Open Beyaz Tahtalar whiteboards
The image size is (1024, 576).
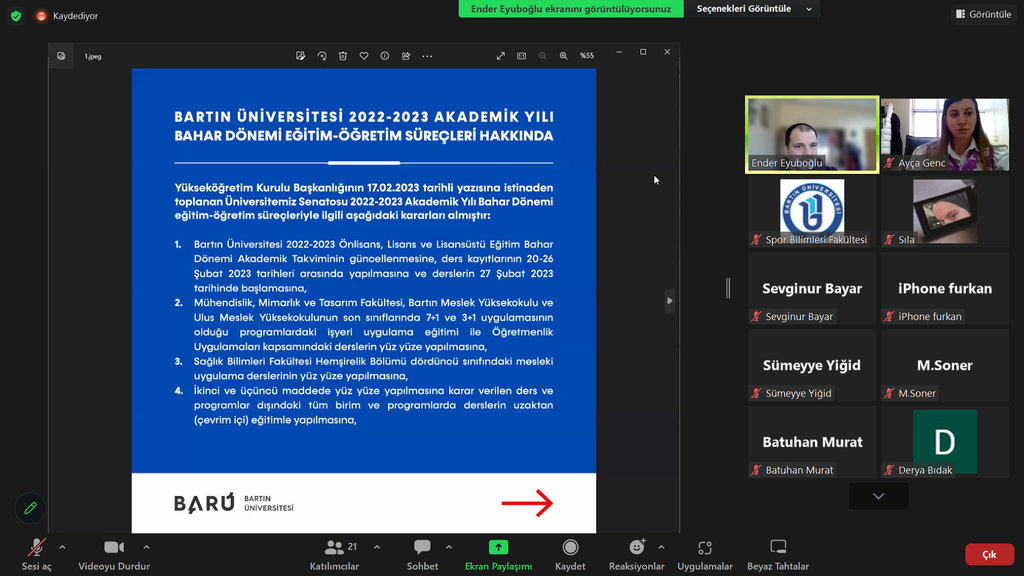coord(777,554)
